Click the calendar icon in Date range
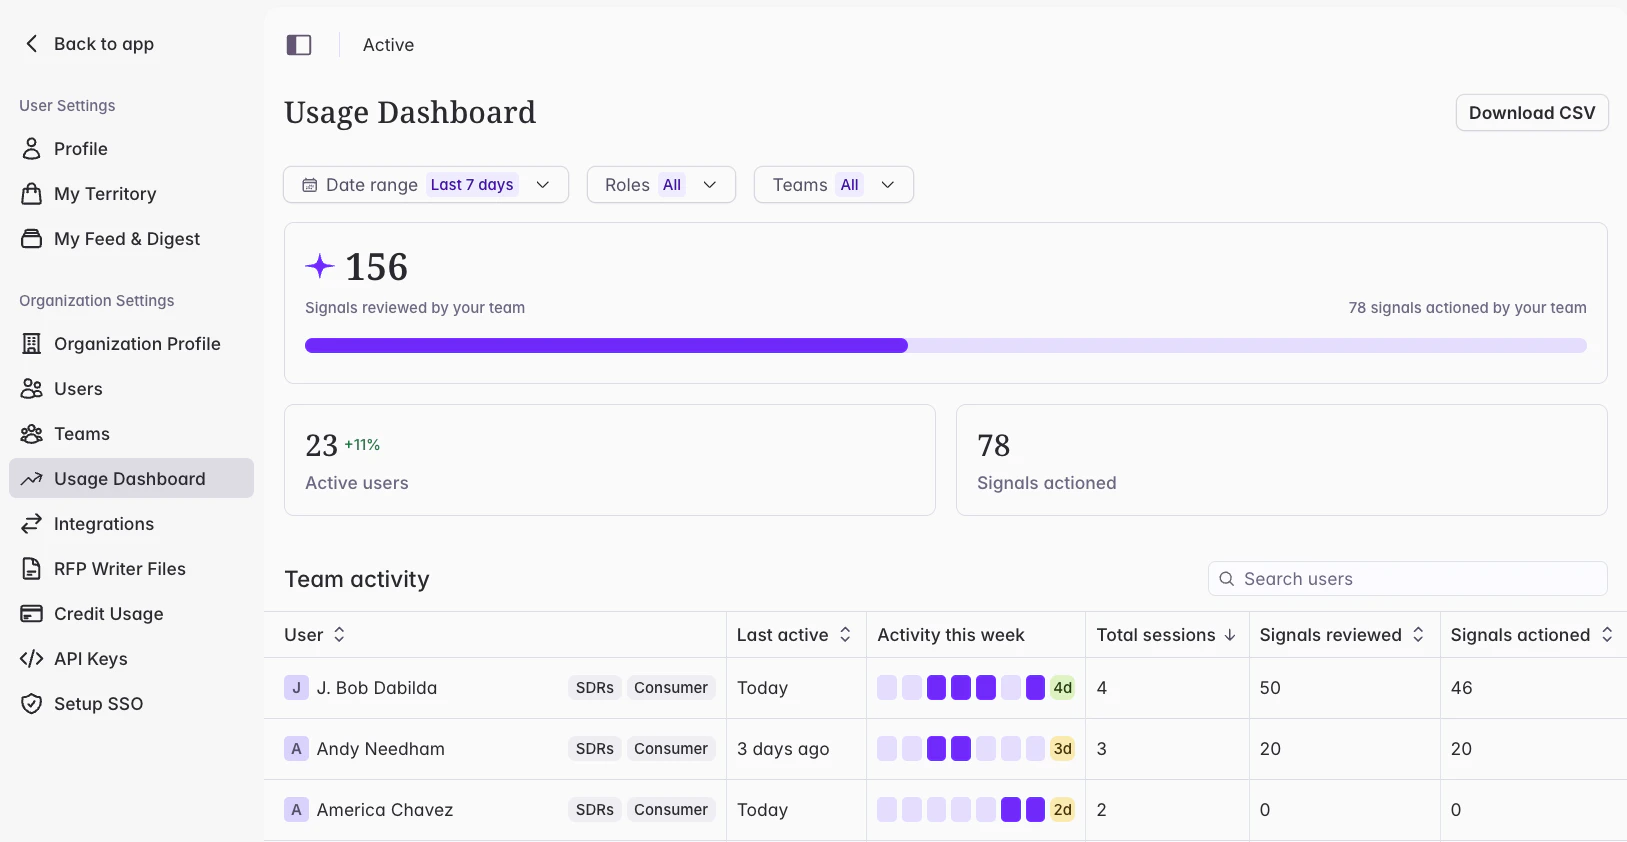Image resolution: width=1627 pixels, height=842 pixels. coord(310,185)
